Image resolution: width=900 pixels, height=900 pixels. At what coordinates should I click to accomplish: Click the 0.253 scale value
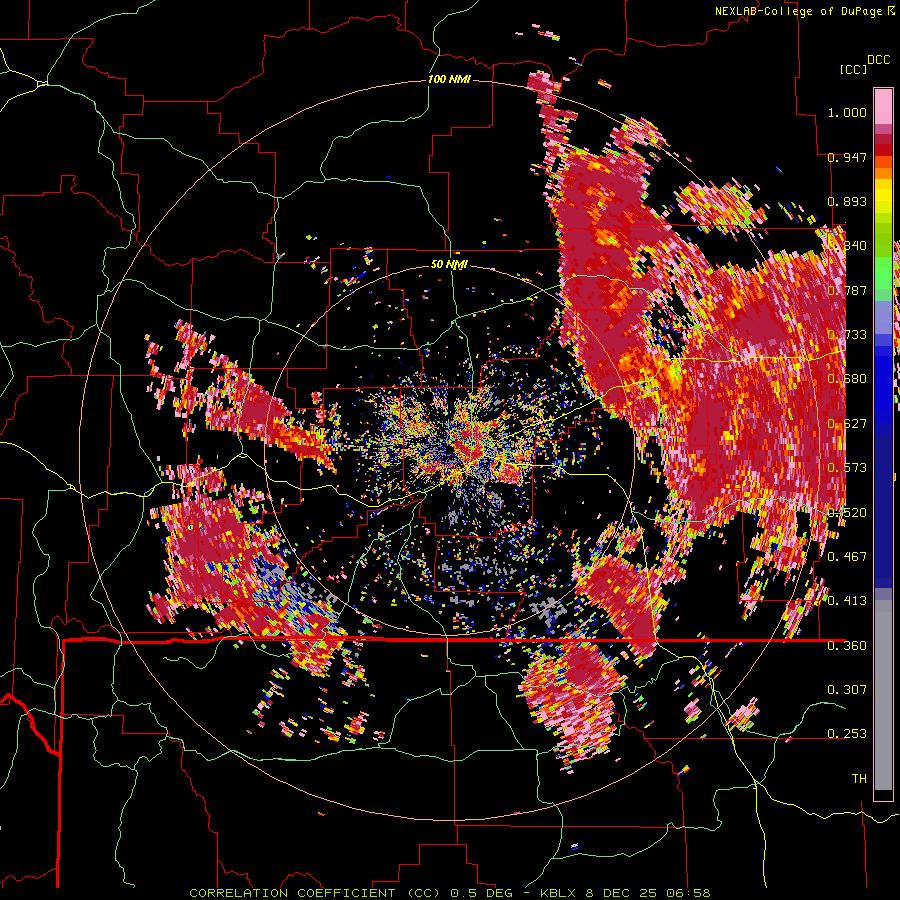coord(847,734)
